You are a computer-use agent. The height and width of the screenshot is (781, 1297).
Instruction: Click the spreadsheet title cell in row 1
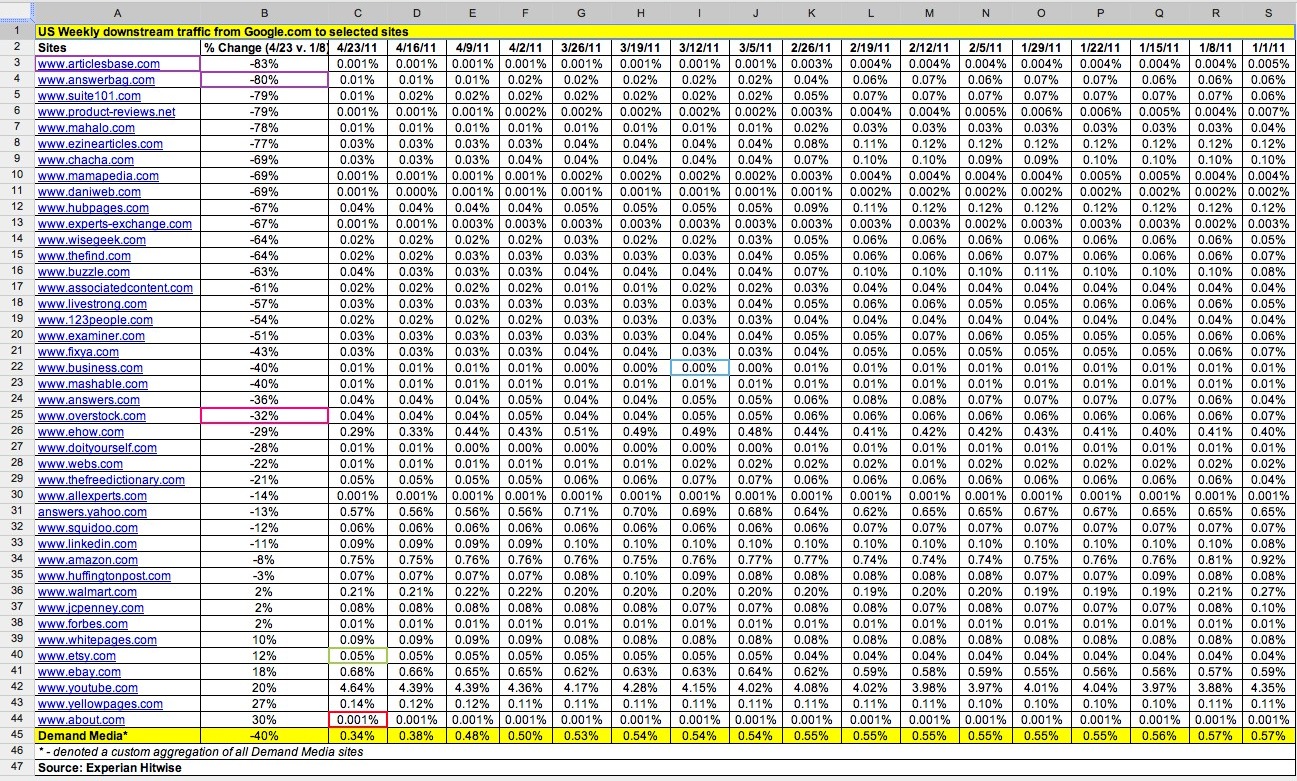coord(666,32)
